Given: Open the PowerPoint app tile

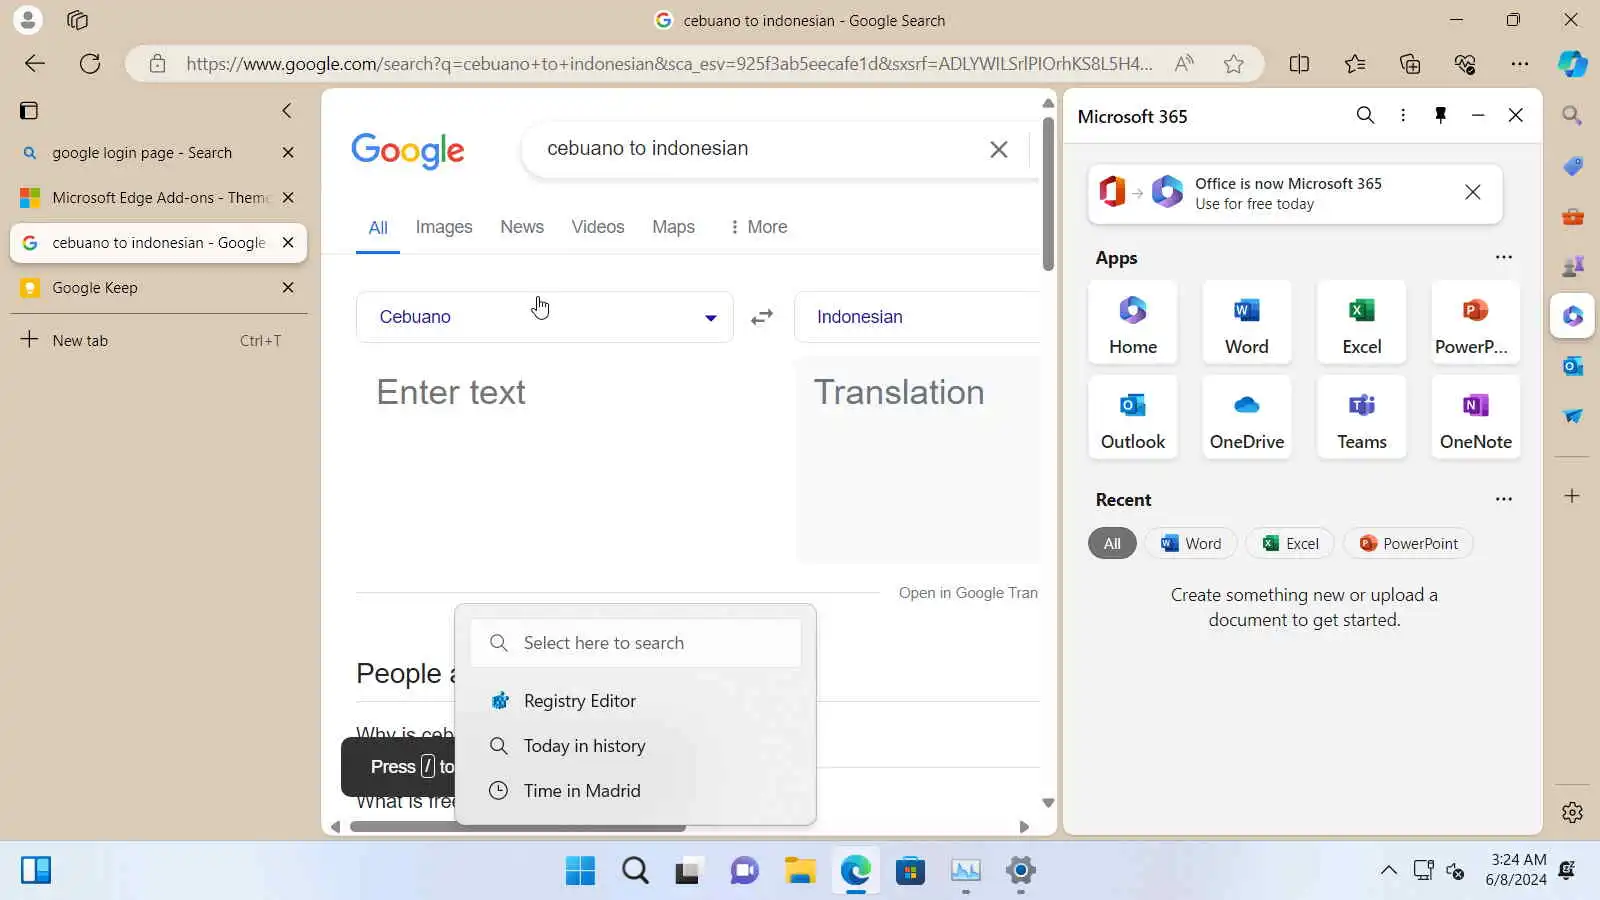Looking at the screenshot, I should tap(1475, 322).
